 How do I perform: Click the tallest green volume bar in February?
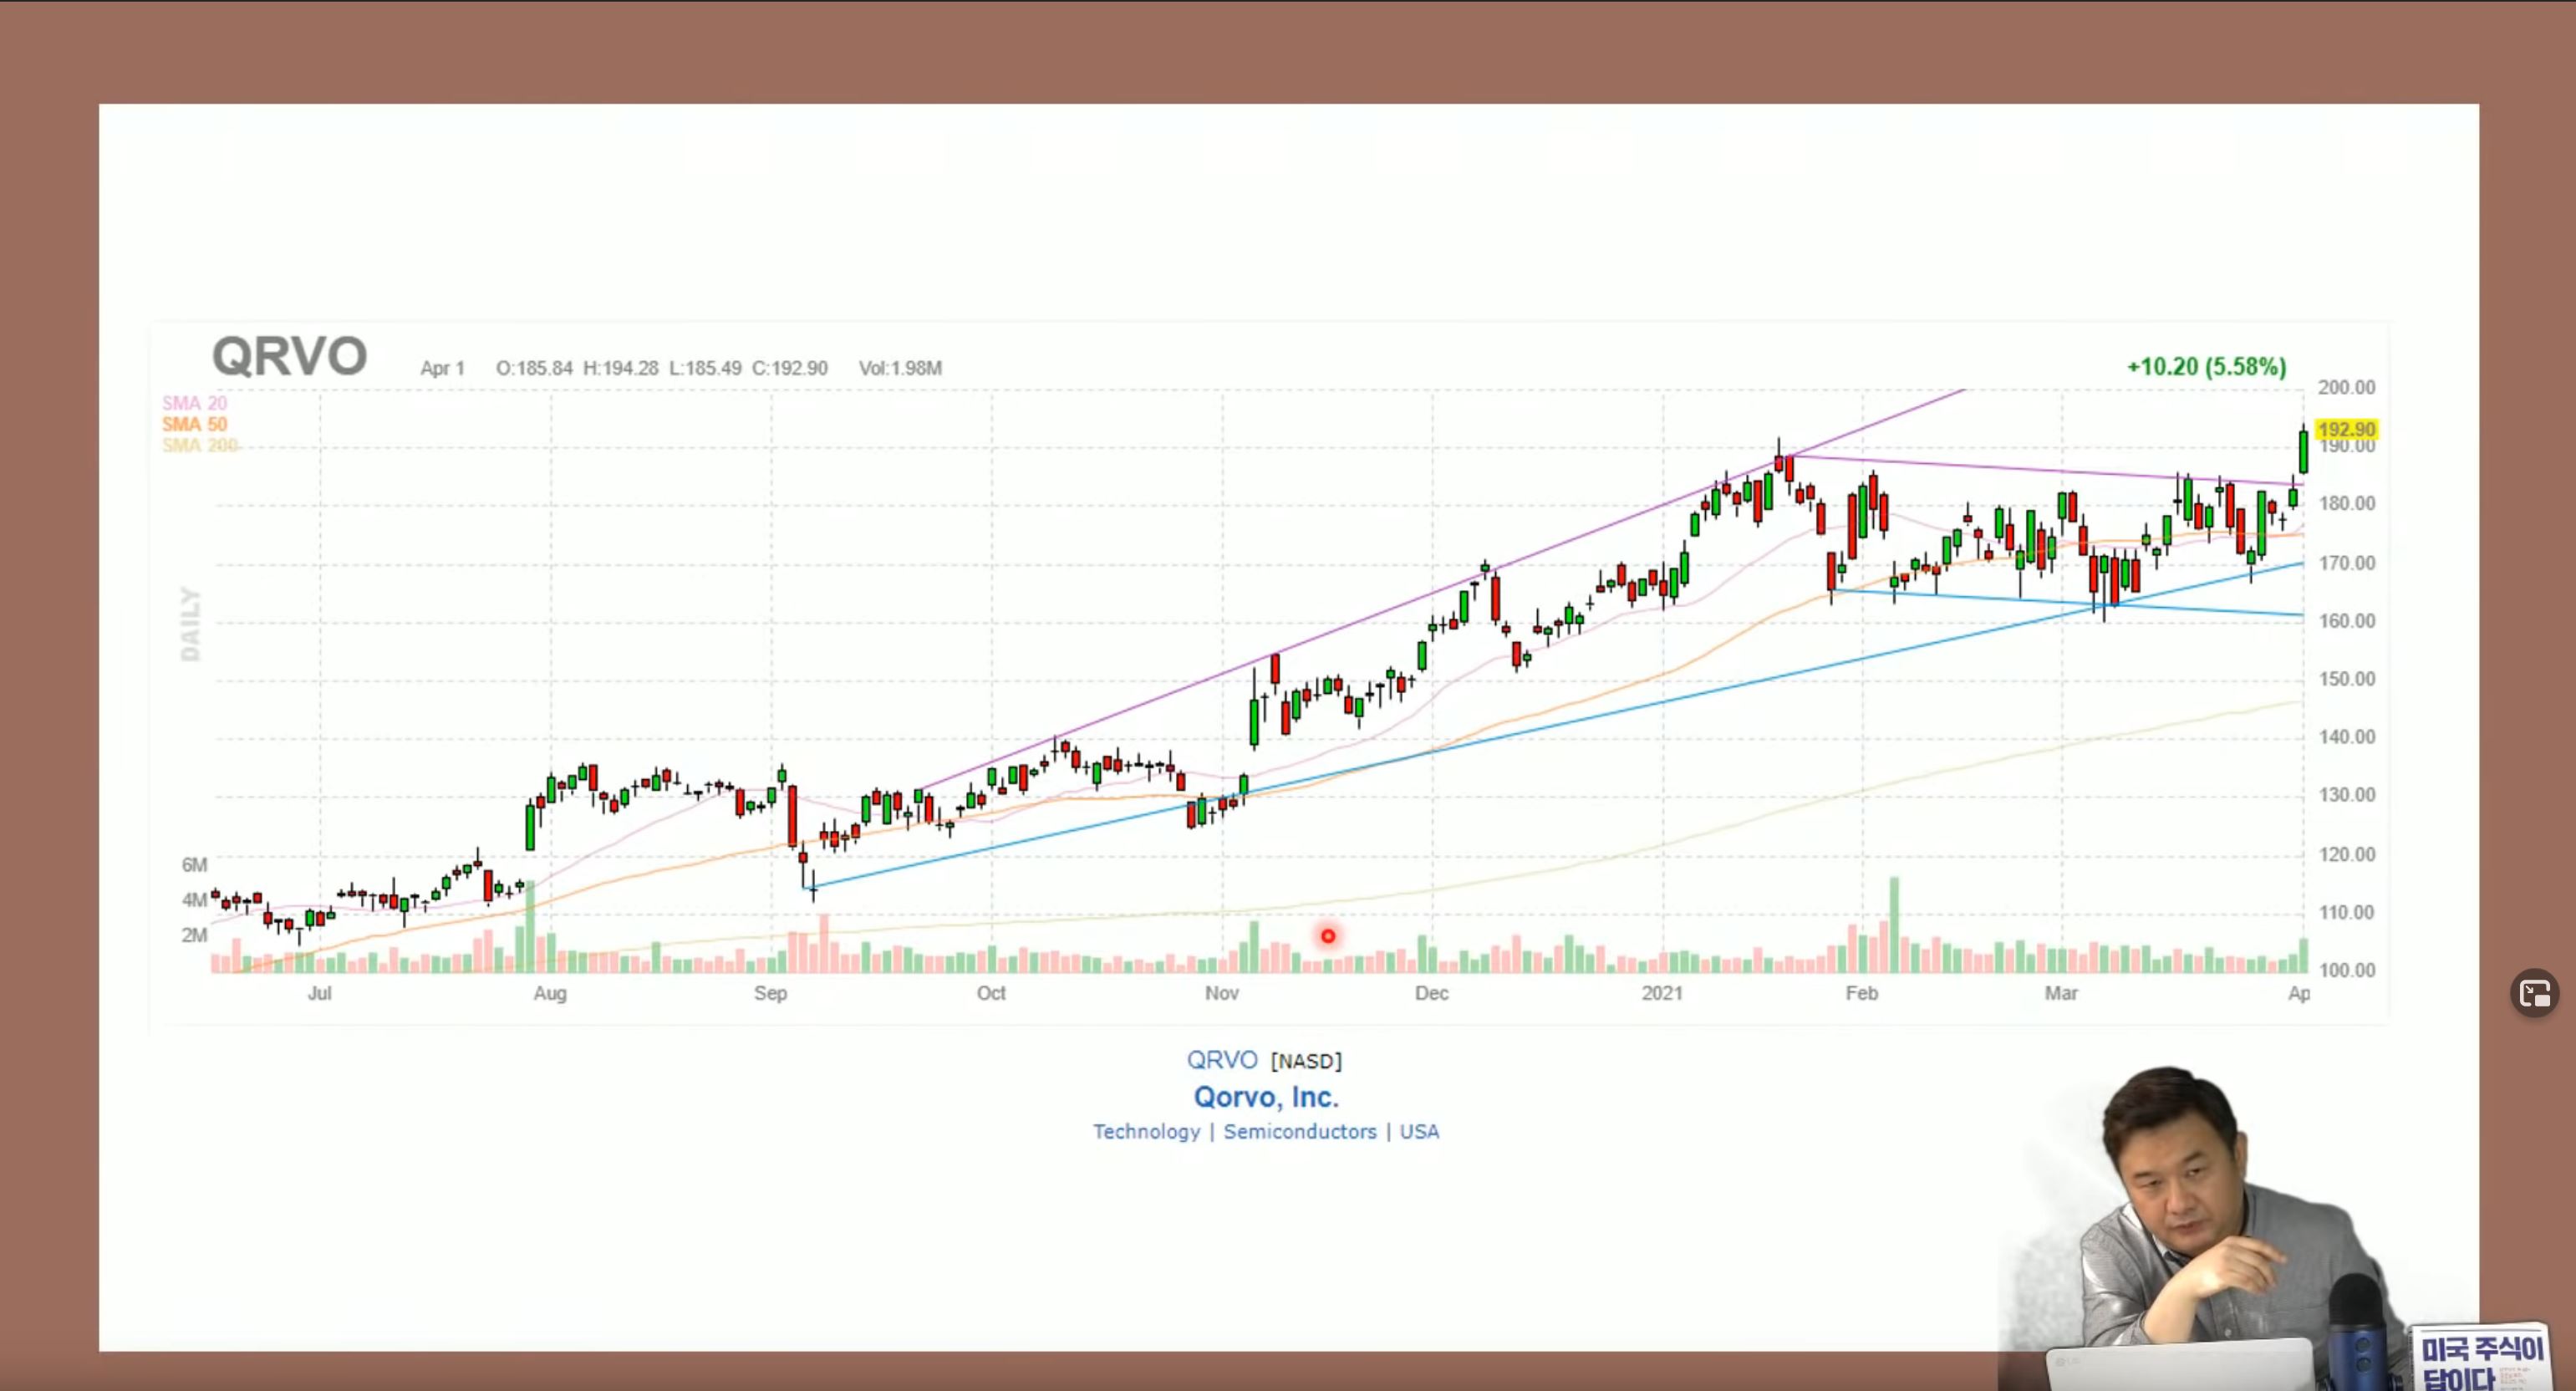click(1893, 925)
